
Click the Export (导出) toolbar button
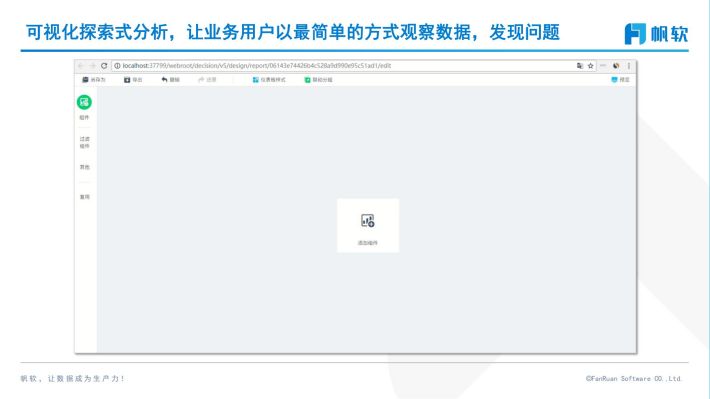coord(133,80)
